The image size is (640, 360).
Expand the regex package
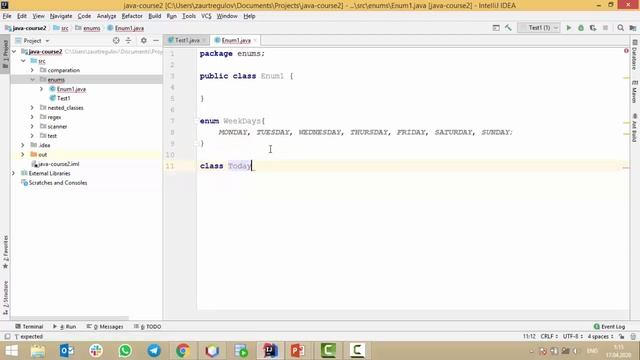[32, 117]
